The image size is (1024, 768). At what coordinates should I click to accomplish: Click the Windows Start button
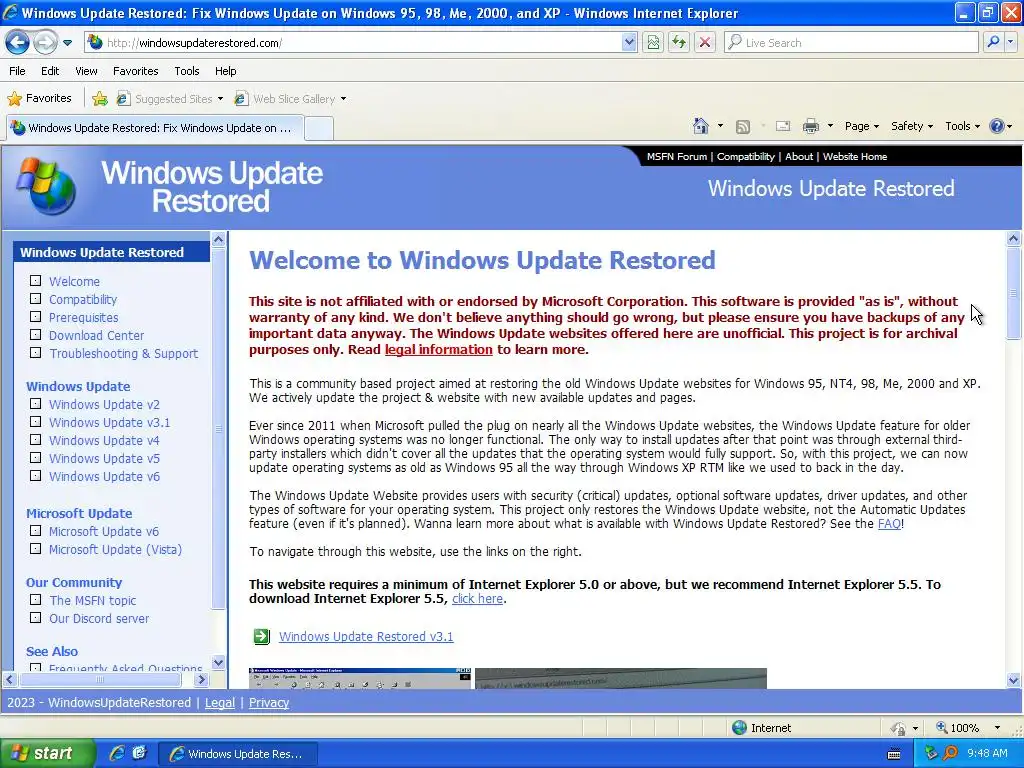(x=47, y=754)
